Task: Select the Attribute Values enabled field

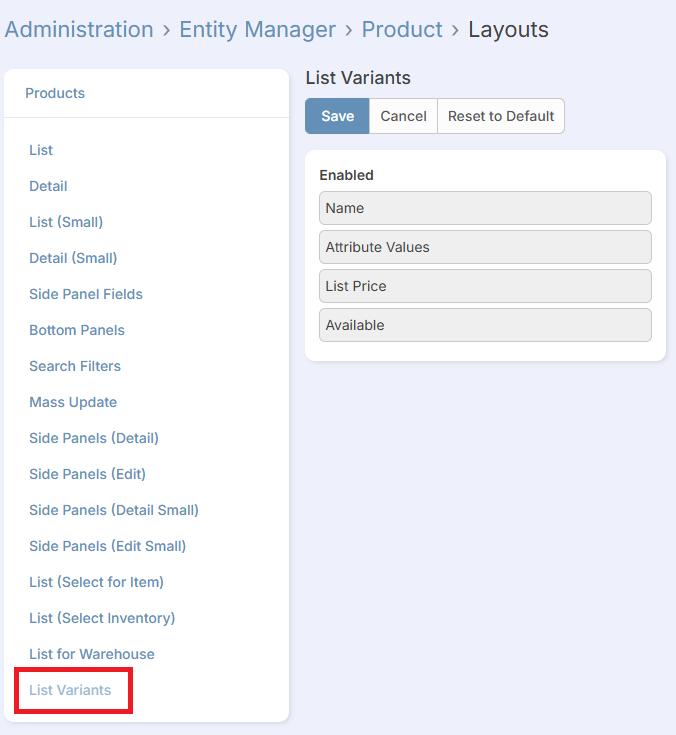Action: (485, 247)
